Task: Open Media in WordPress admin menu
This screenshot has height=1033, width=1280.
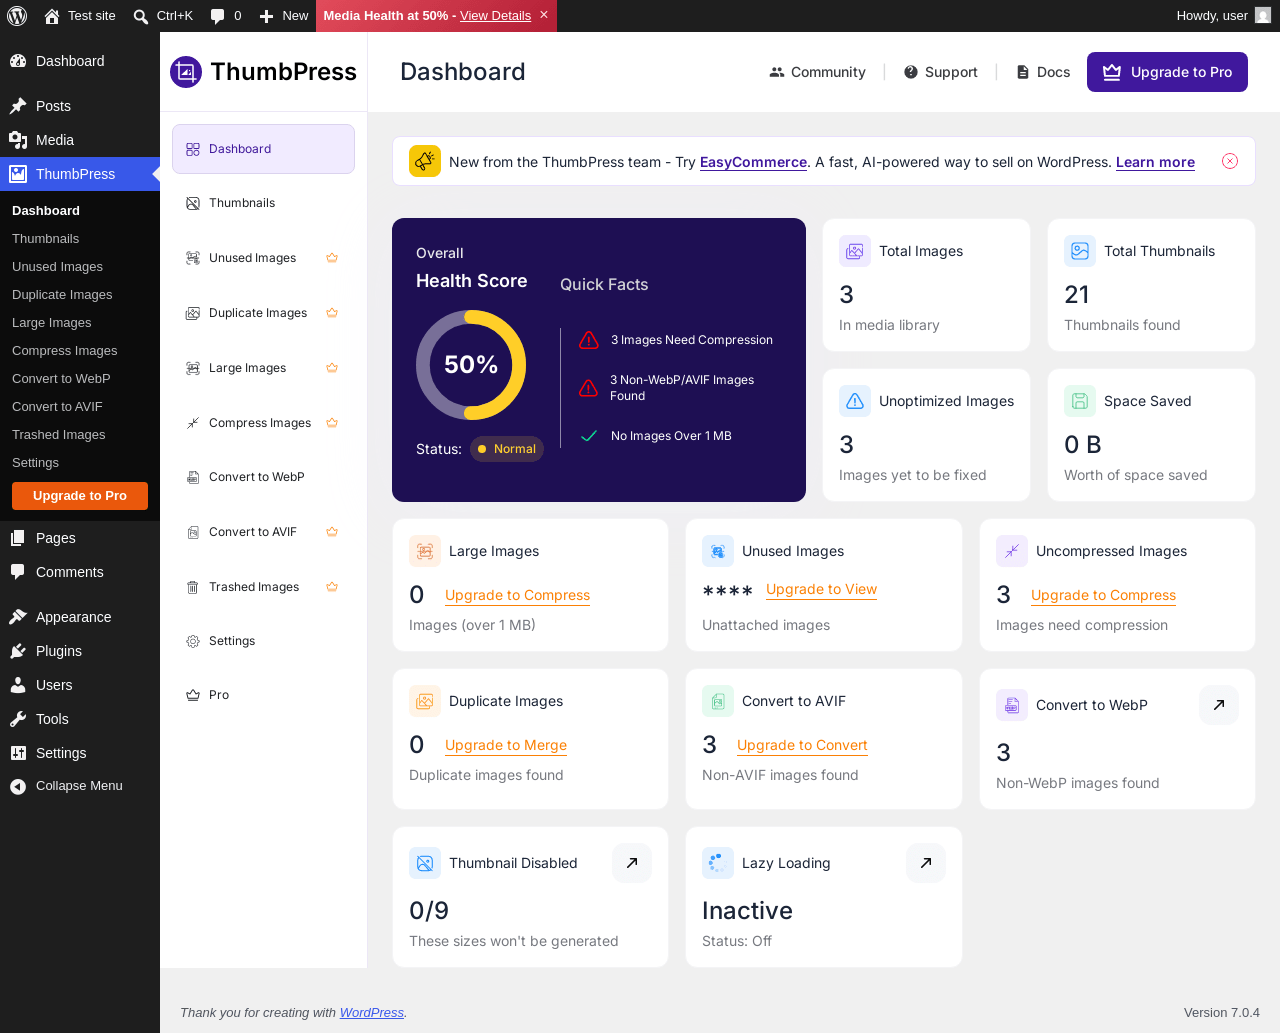Action: (x=80, y=140)
